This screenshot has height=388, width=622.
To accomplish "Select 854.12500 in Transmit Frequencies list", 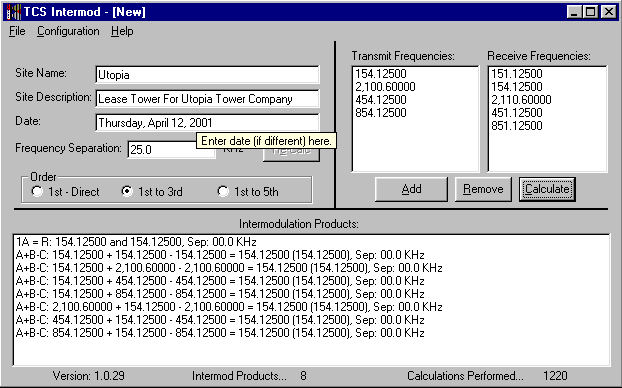I will click(x=381, y=113).
